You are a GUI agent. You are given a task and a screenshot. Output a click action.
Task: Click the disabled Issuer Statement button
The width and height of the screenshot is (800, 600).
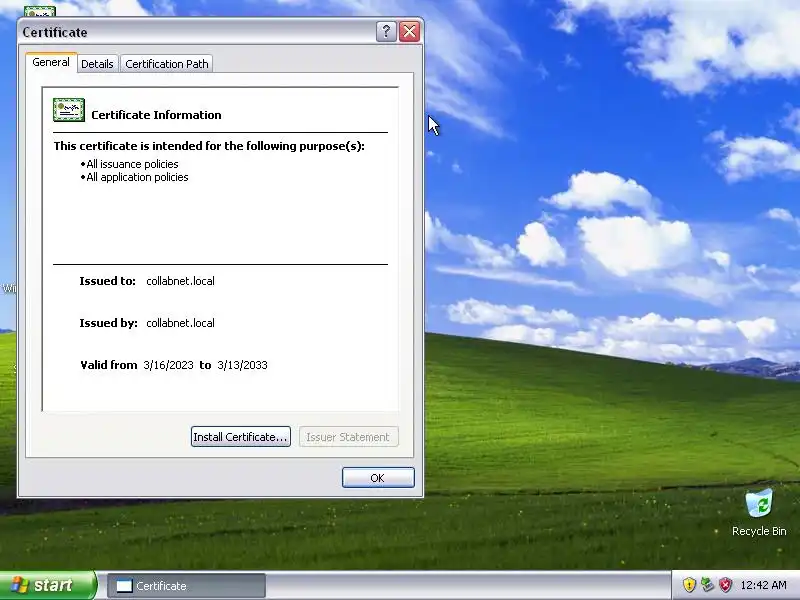[x=348, y=437]
